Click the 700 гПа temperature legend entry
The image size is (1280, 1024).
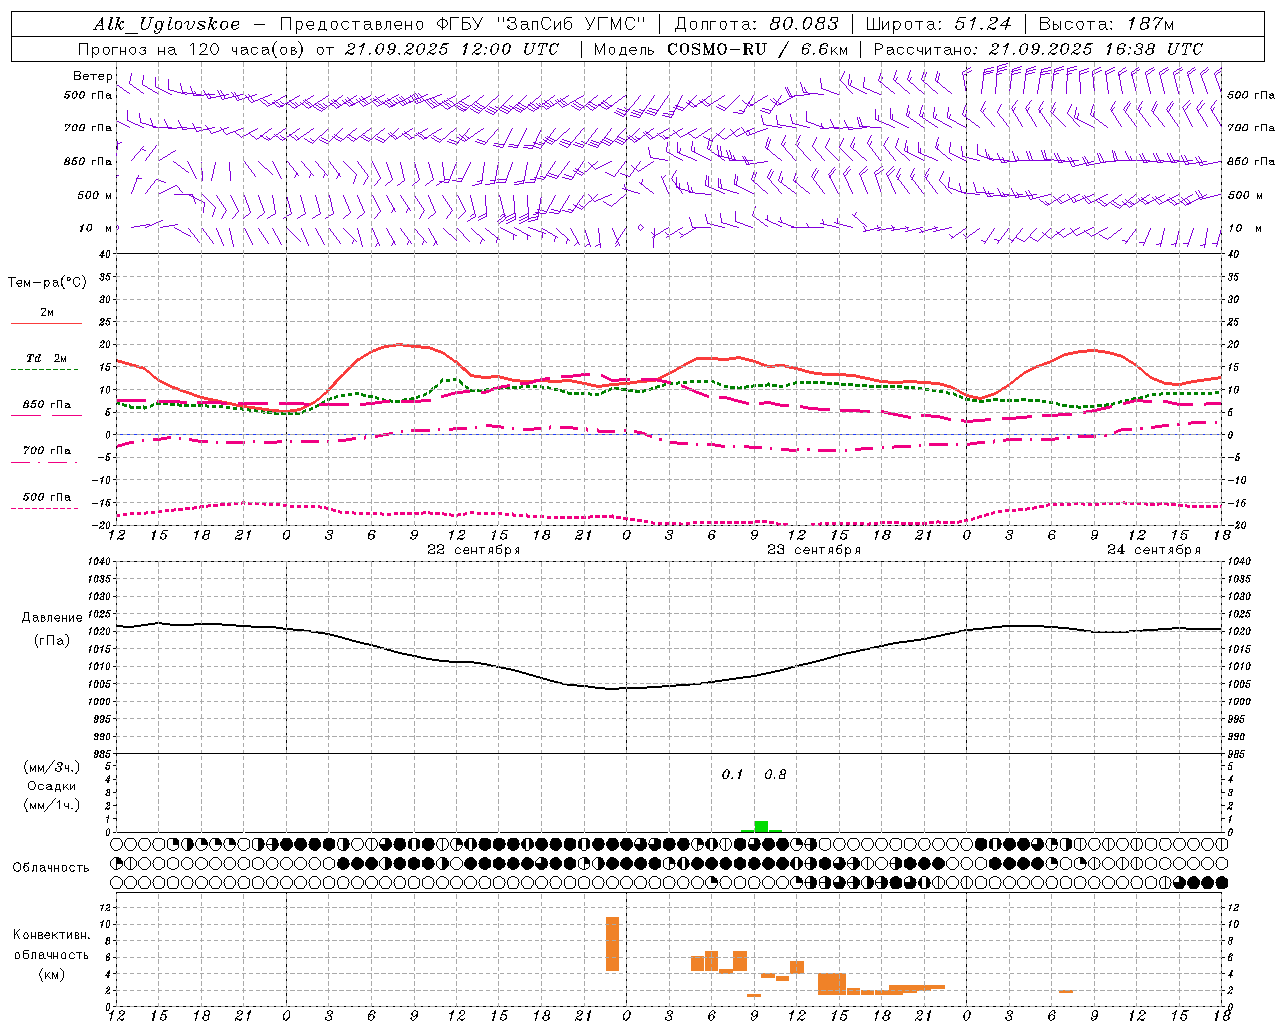46,454
